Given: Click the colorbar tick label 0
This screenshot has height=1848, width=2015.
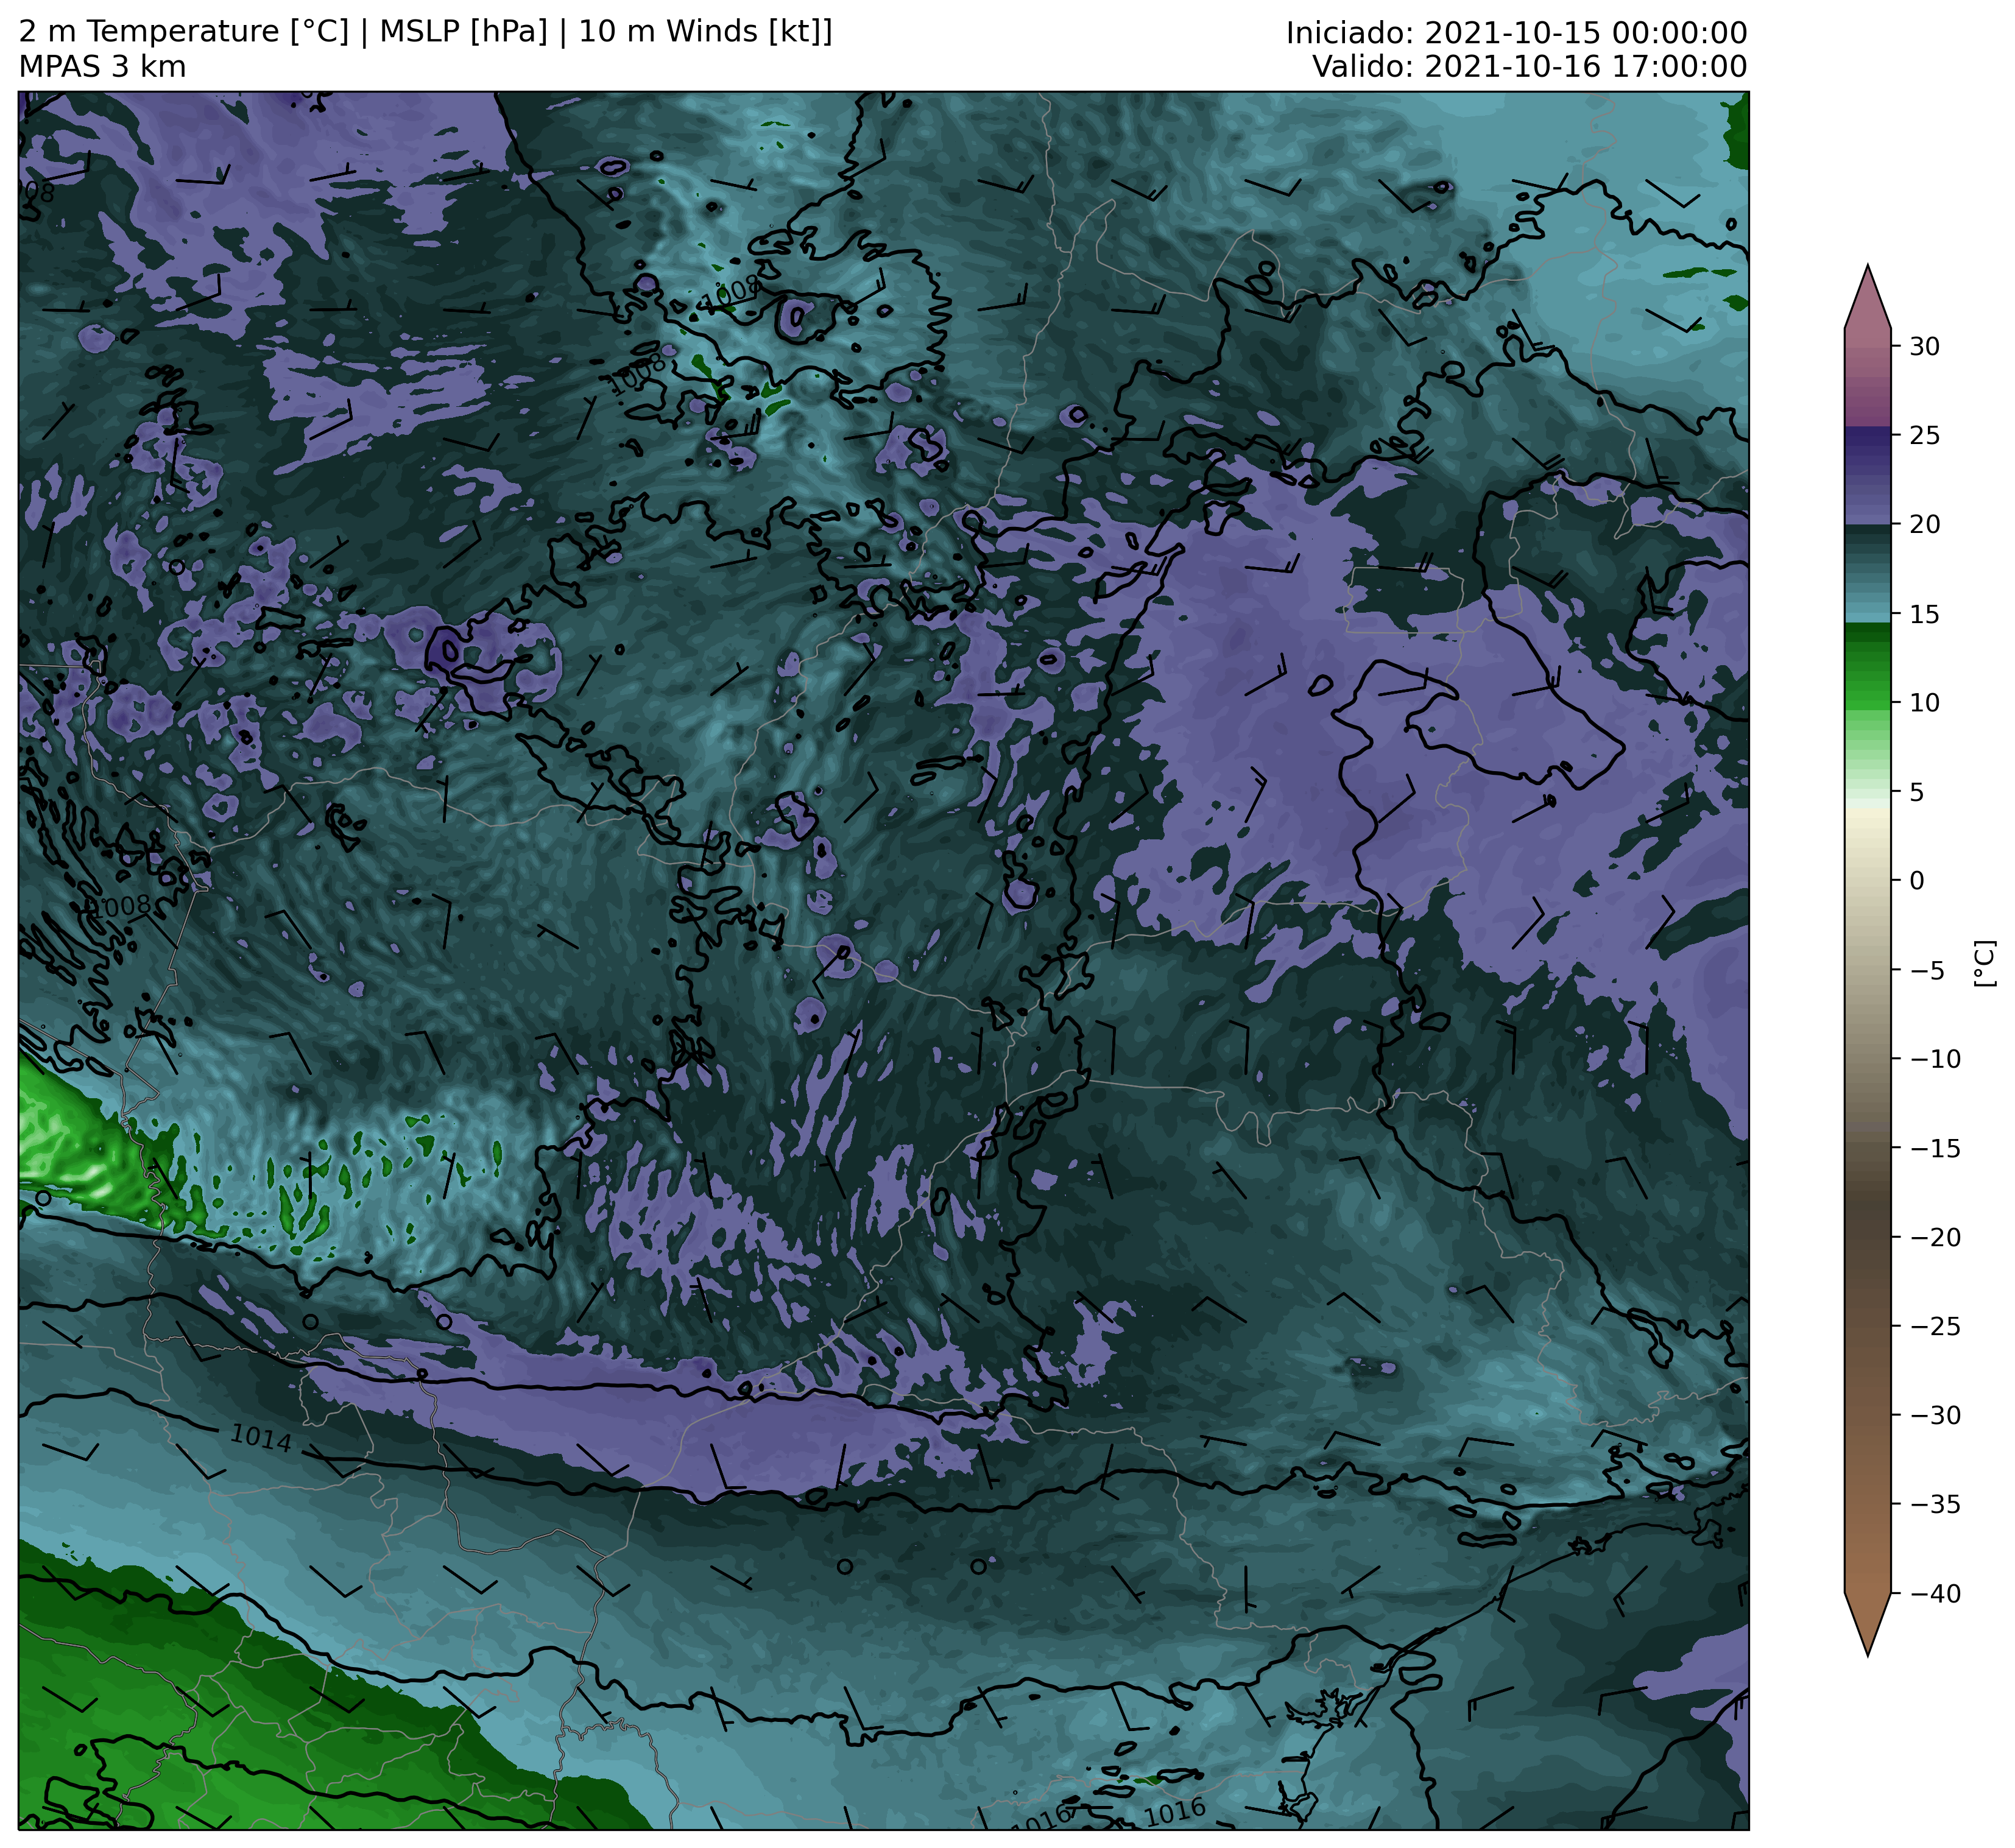Looking at the screenshot, I should [1917, 881].
